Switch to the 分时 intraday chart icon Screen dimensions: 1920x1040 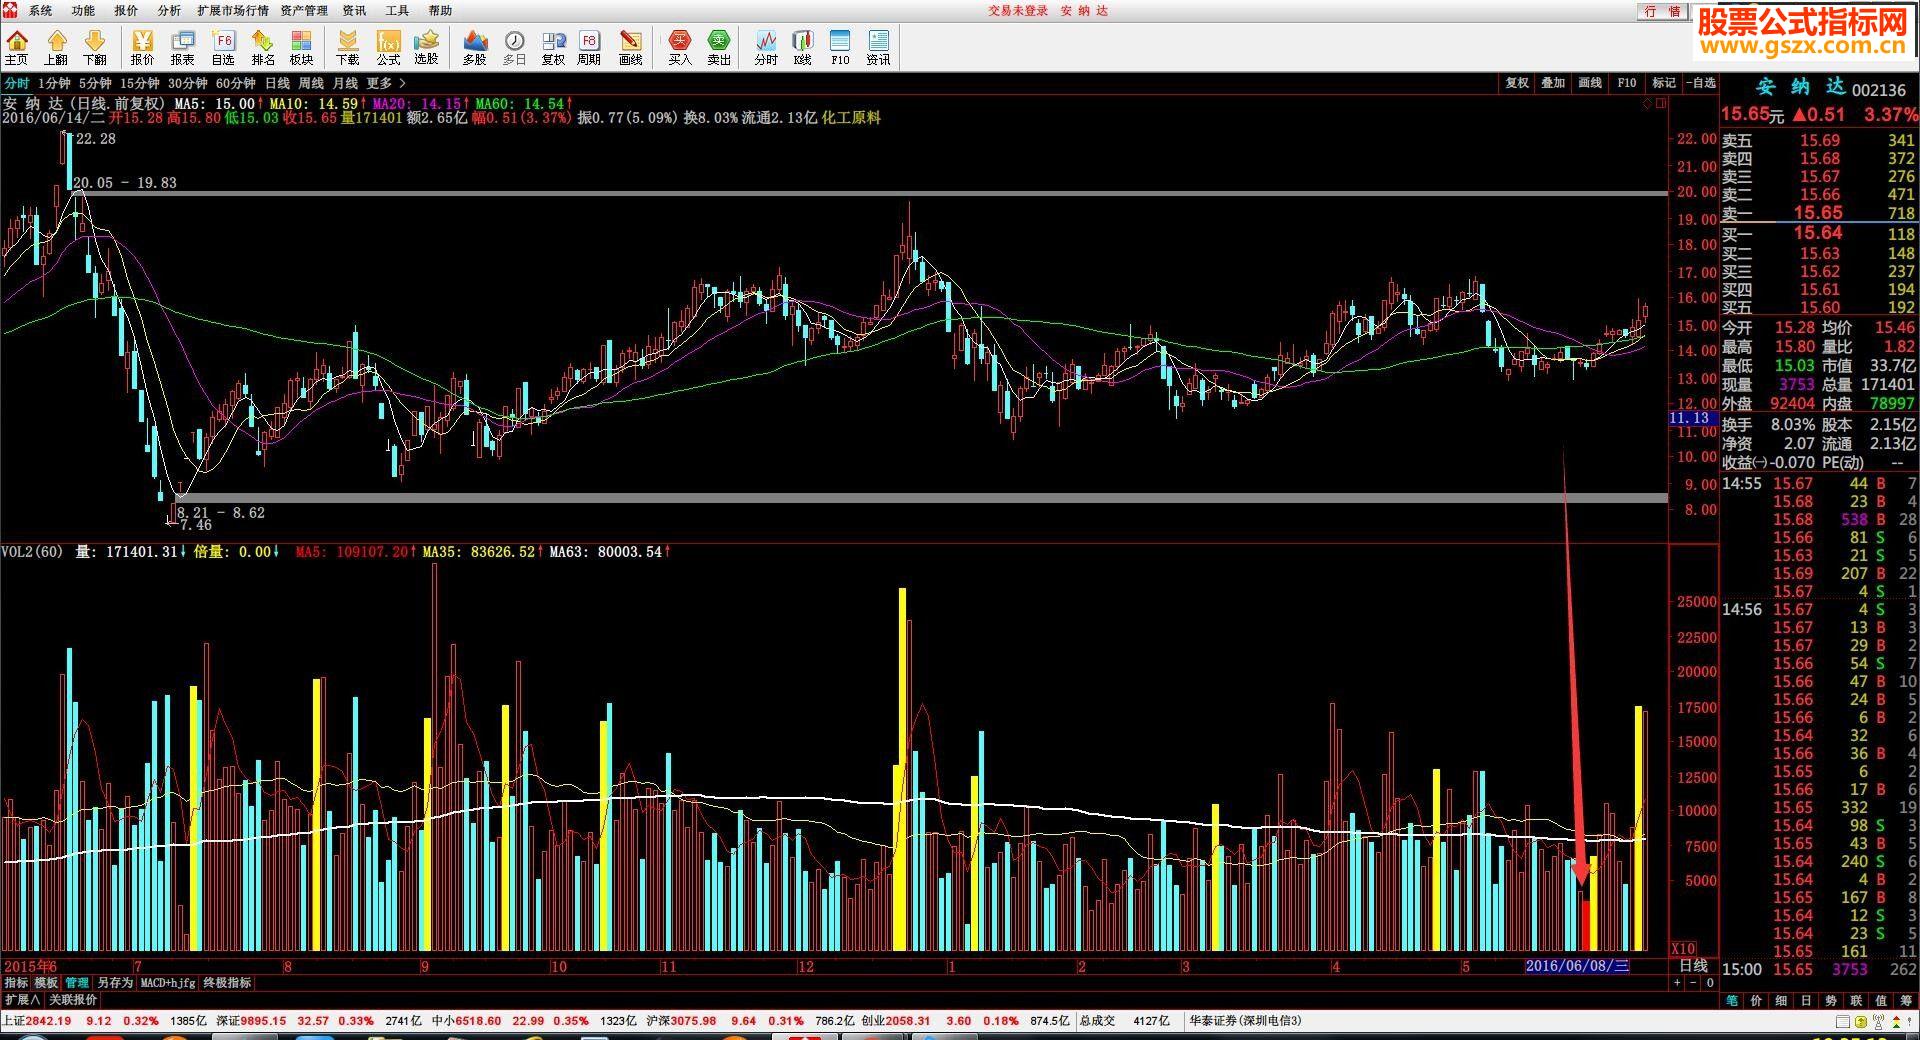[766, 47]
